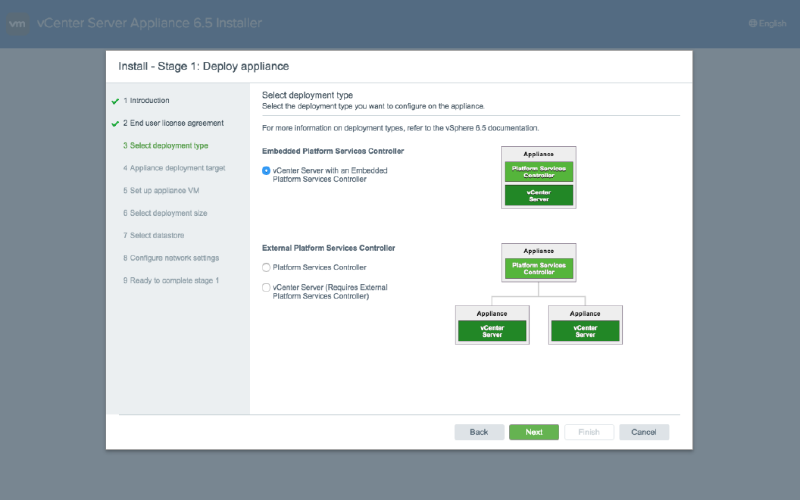Click the VMware vm logo icon
800x500 pixels.
pyautogui.click(x=17, y=24)
